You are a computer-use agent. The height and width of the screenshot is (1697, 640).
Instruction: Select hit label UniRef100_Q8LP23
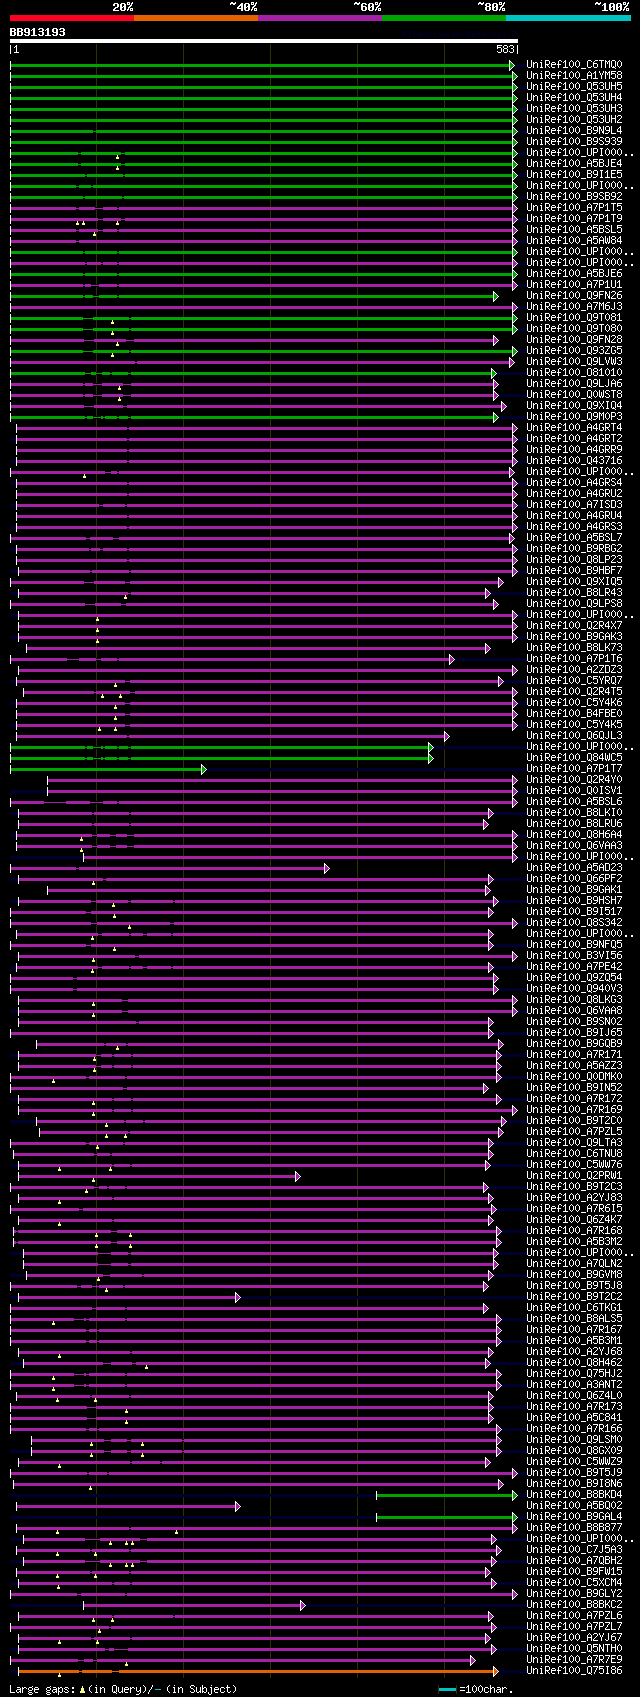(574, 560)
